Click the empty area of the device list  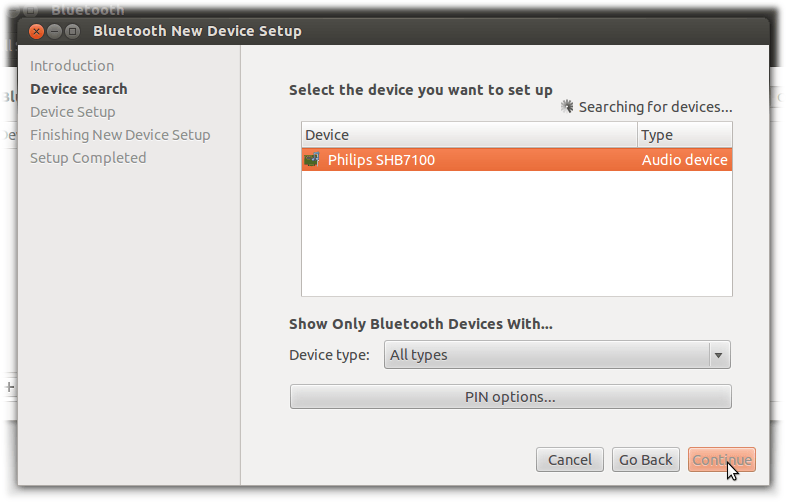(x=516, y=235)
